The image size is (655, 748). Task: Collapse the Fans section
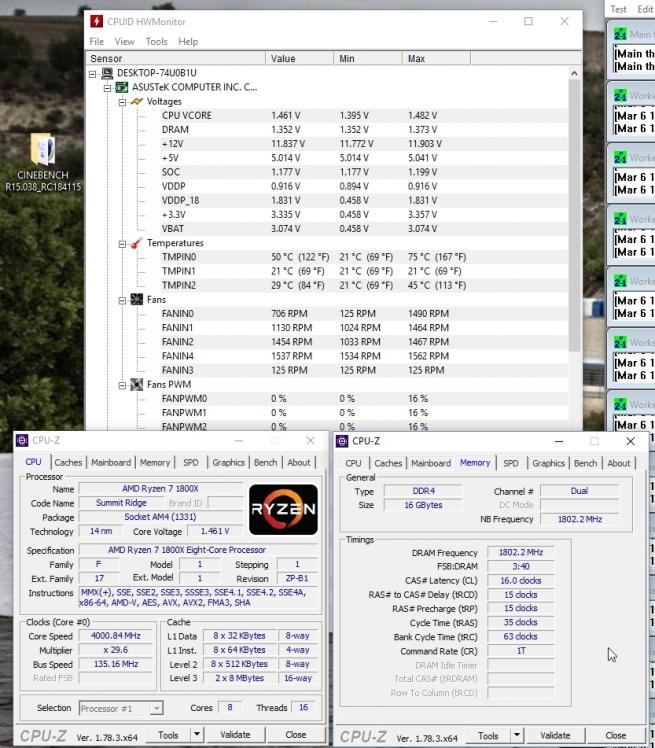(x=122, y=301)
